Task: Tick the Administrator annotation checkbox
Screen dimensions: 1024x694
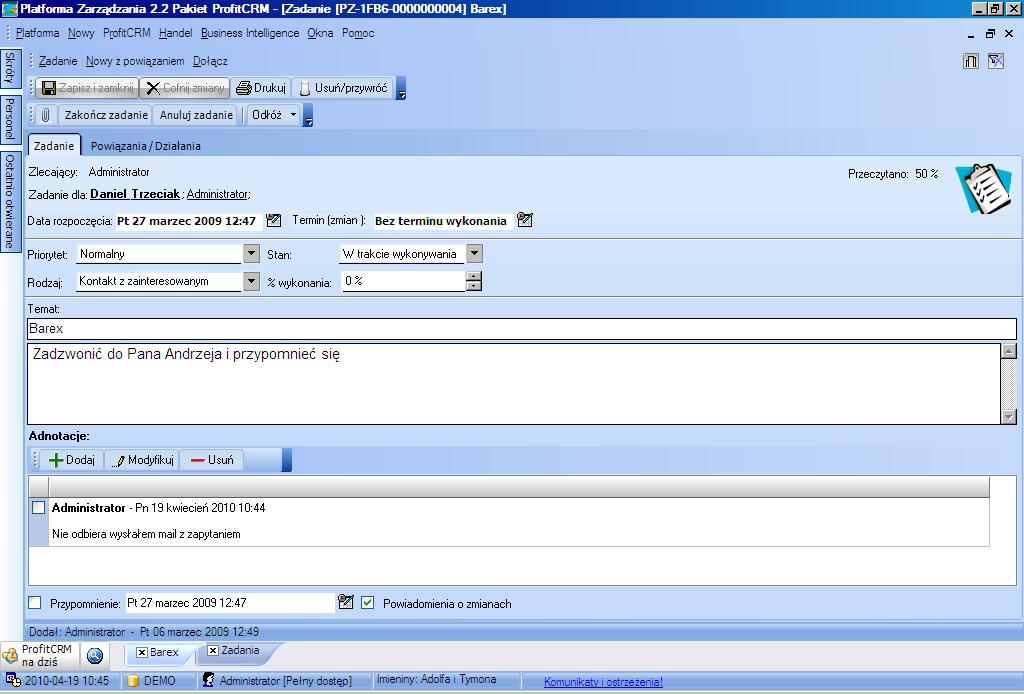Action: [39, 508]
